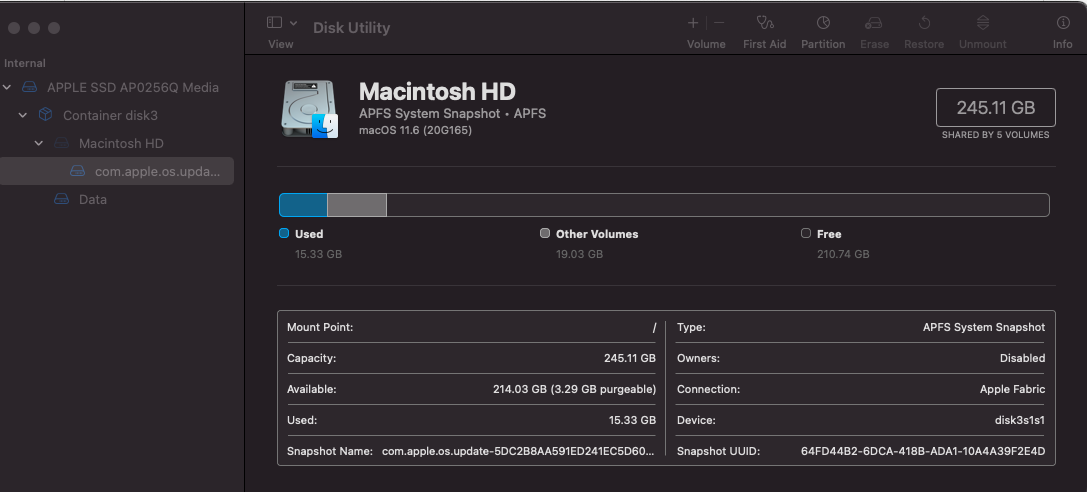Click the 'Macintosh HD' title heading
The height and width of the screenshot is (492, 1087).
pyautogui.click(x=437, y=91)
